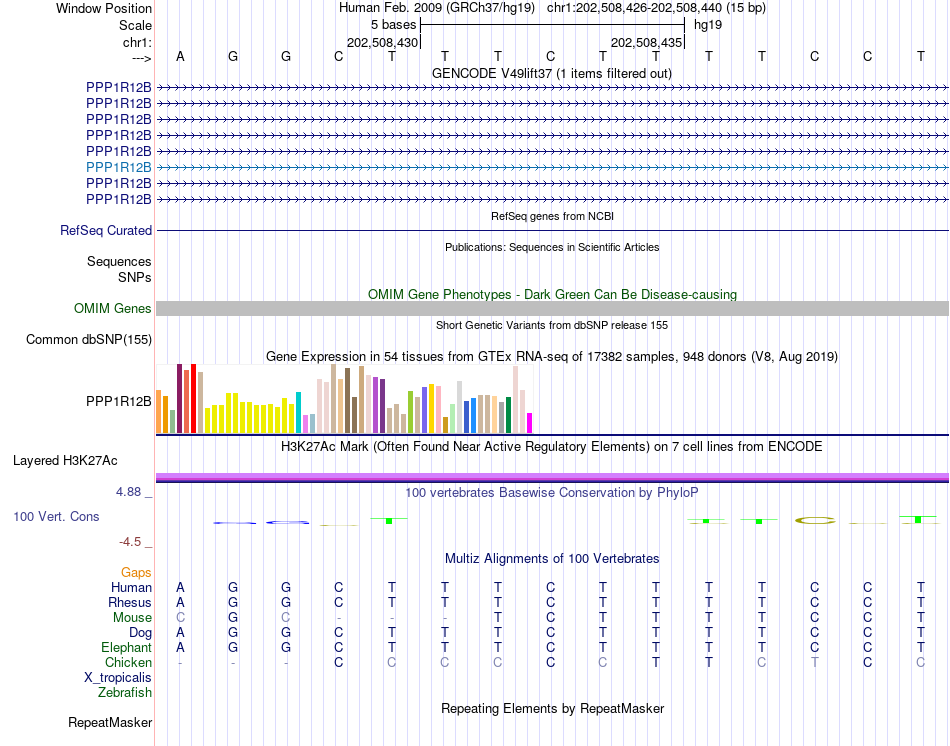Click the tallest dark-red GTEx expression bar
The height and width of the screenshot is (746, 950).
[179, 398]
